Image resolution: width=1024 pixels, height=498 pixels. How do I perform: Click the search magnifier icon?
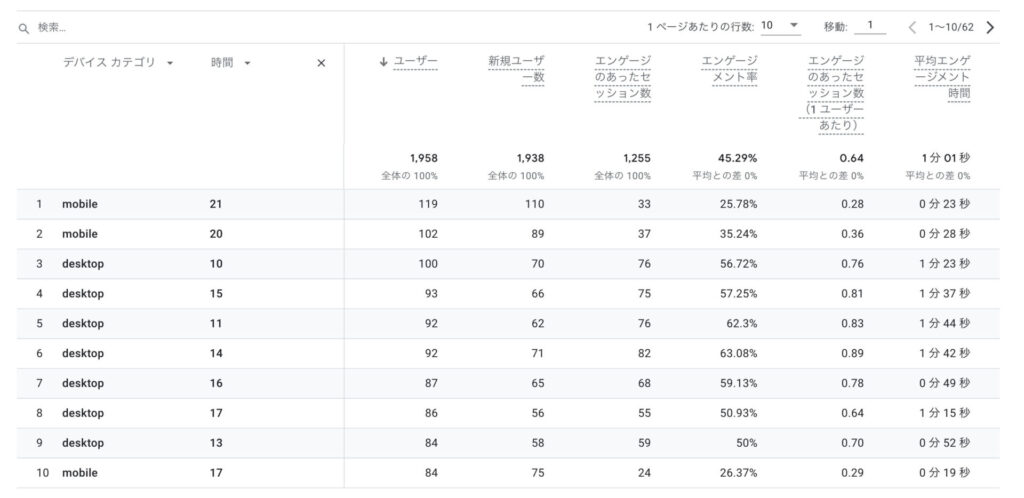coord(23,28)
